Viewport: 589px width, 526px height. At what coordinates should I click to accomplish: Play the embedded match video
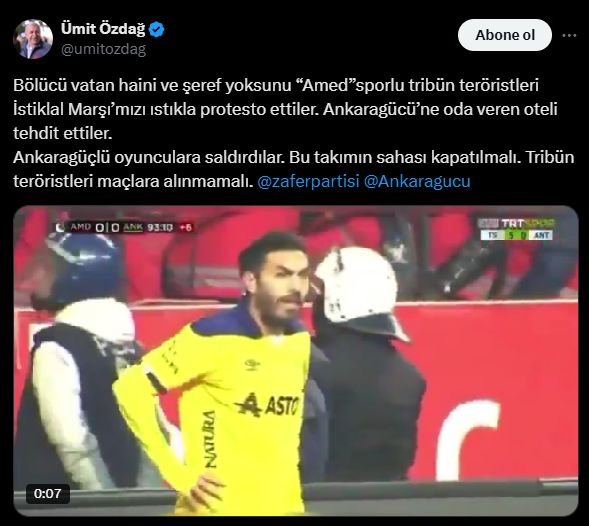pyautogui.click(x=296, y=361)
